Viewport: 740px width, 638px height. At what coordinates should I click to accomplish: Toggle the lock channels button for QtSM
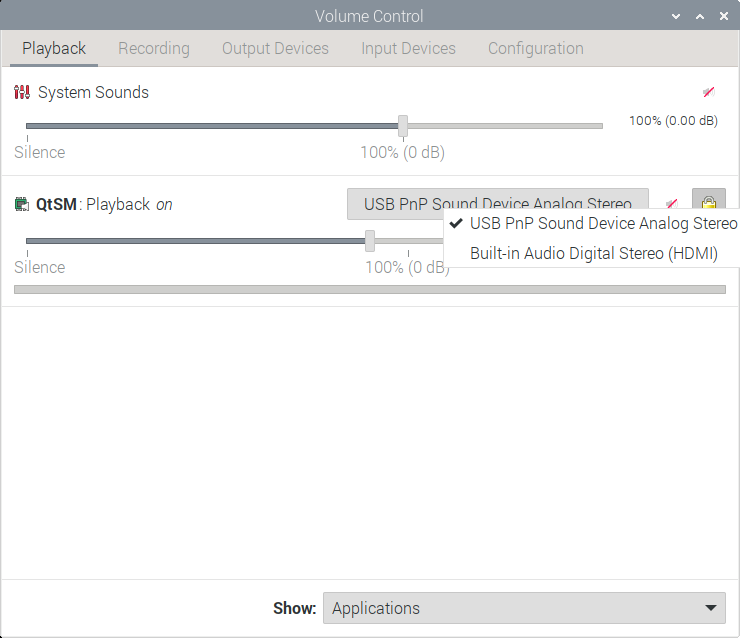point(709,203)
